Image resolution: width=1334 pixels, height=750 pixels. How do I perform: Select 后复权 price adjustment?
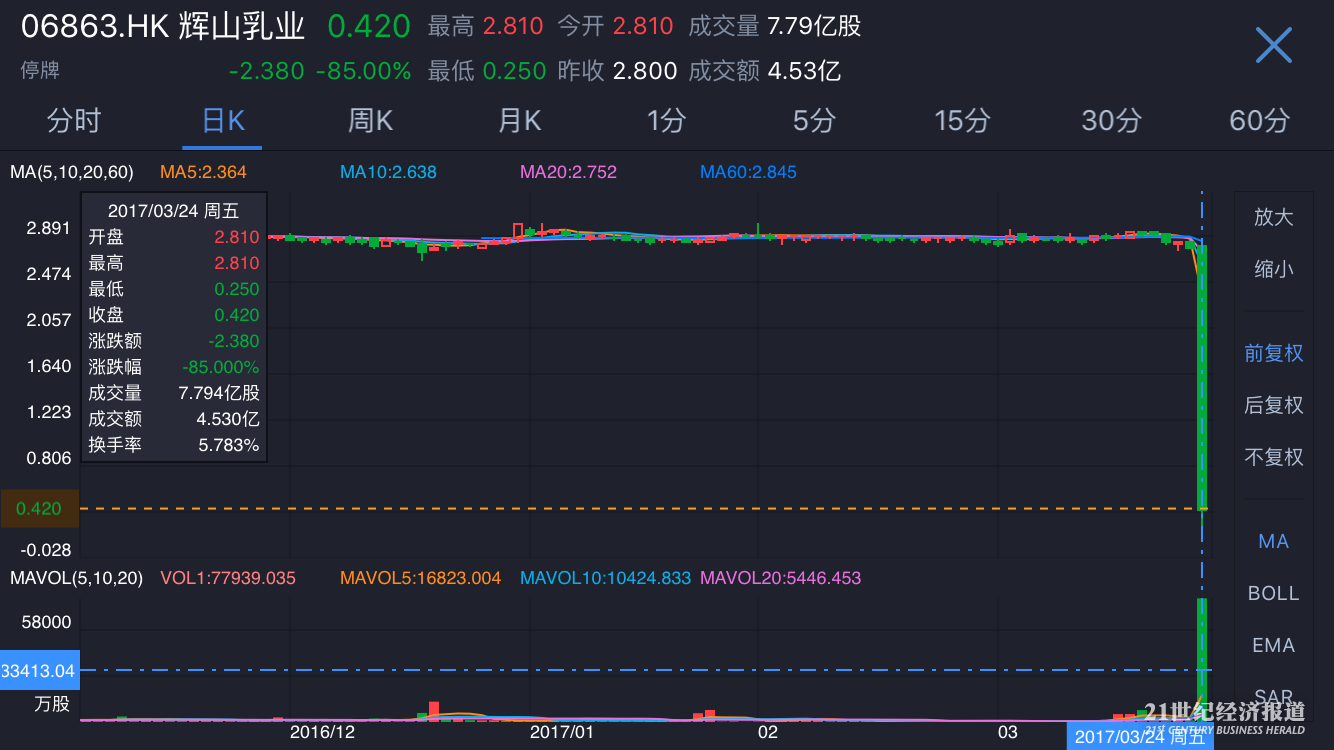coord(1273,405)
